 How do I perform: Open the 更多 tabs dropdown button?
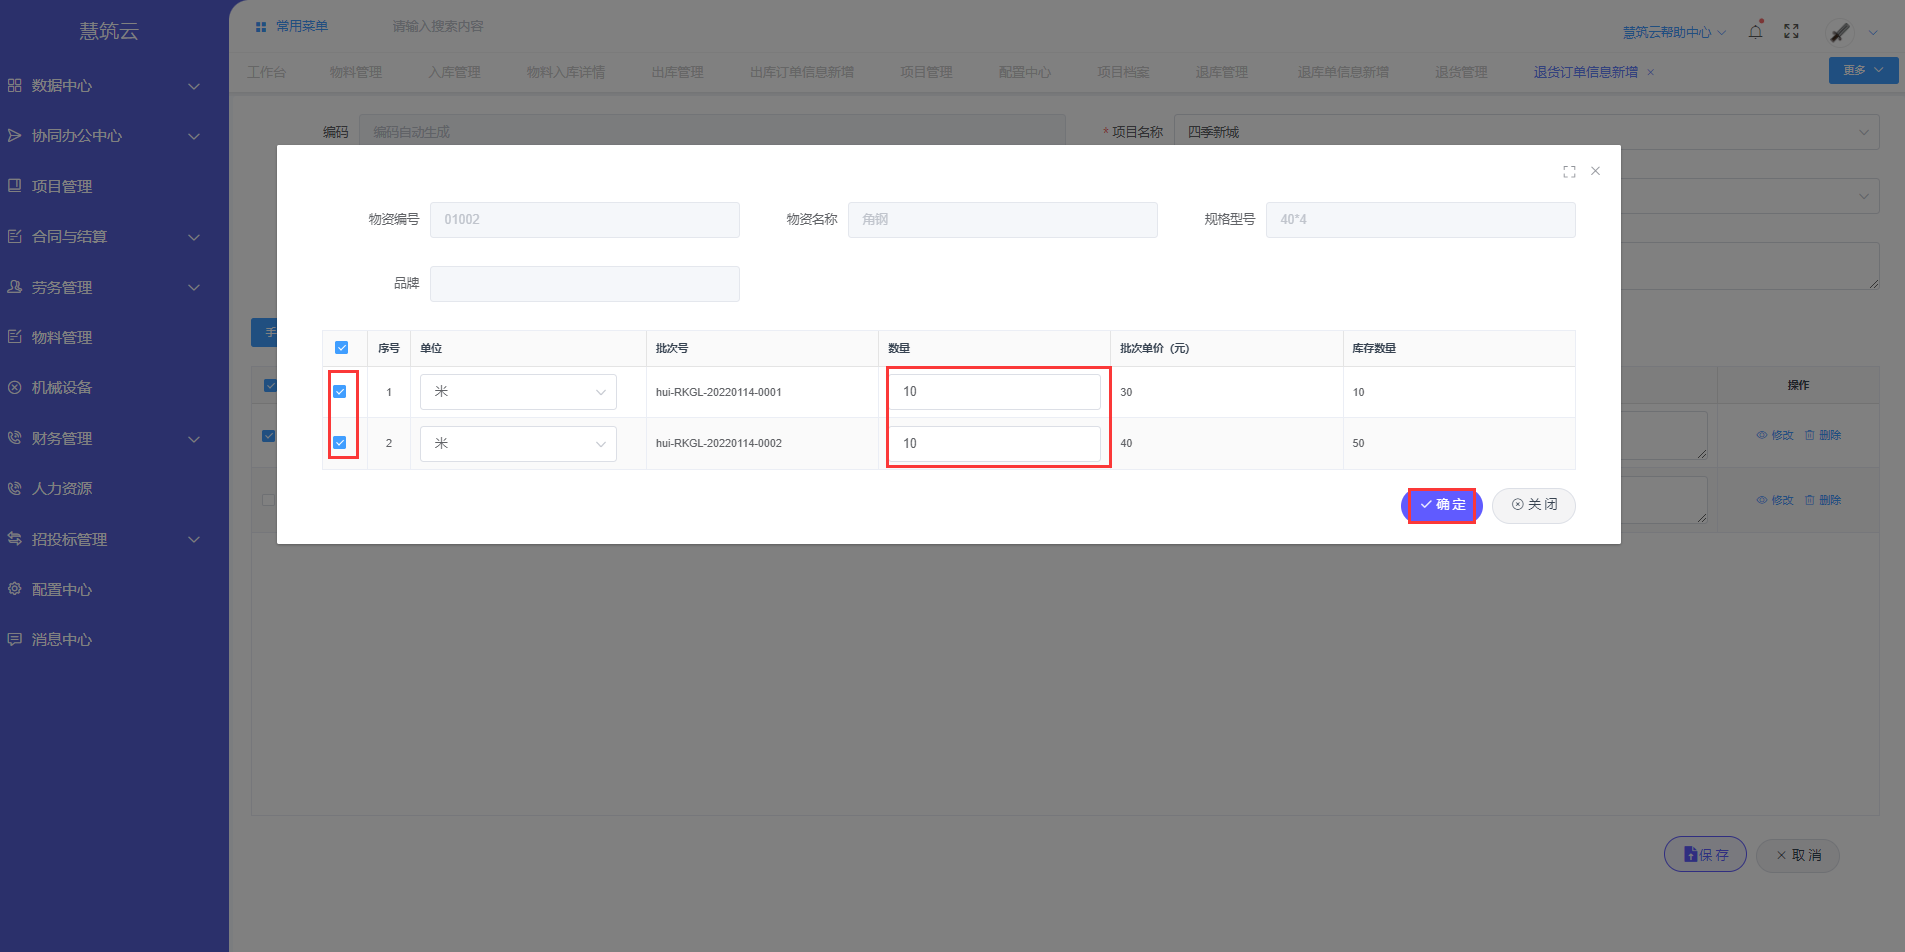pyautogui.click(x=1863, y=70)
